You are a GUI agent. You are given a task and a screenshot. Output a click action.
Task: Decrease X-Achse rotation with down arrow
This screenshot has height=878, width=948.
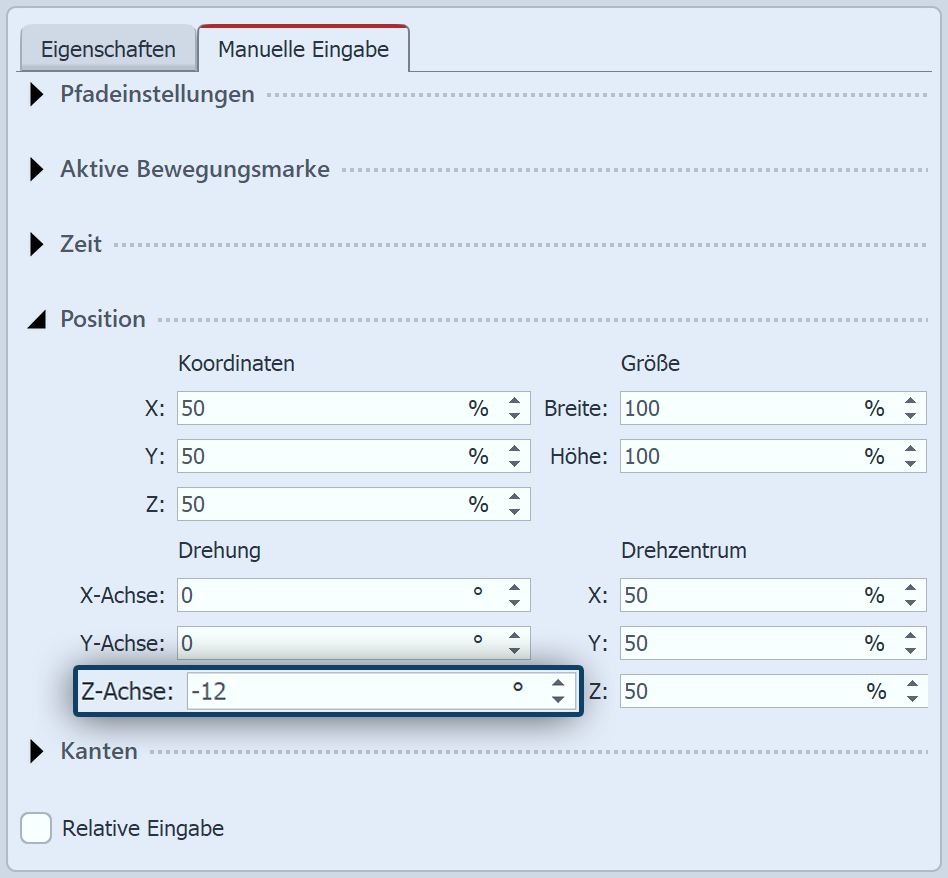514,603
